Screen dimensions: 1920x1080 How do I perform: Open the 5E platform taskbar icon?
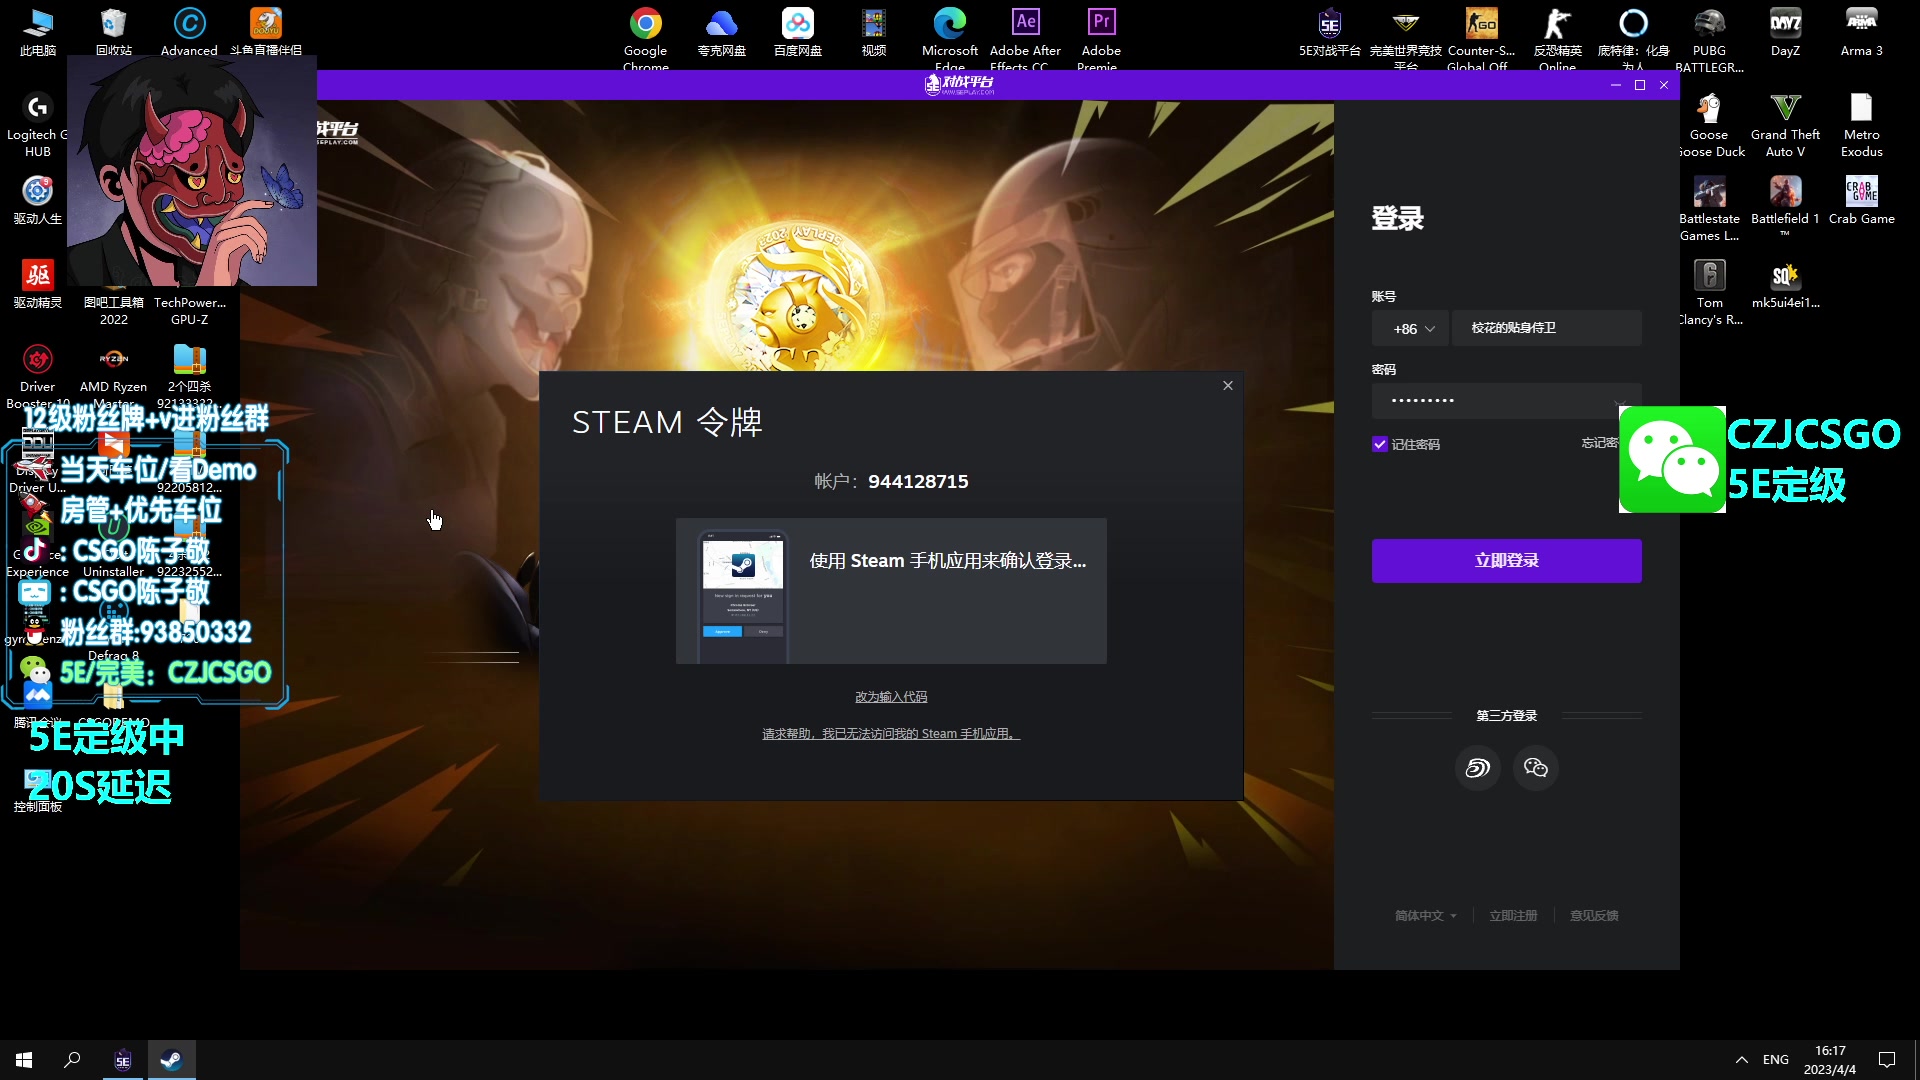click(123, 1060)
